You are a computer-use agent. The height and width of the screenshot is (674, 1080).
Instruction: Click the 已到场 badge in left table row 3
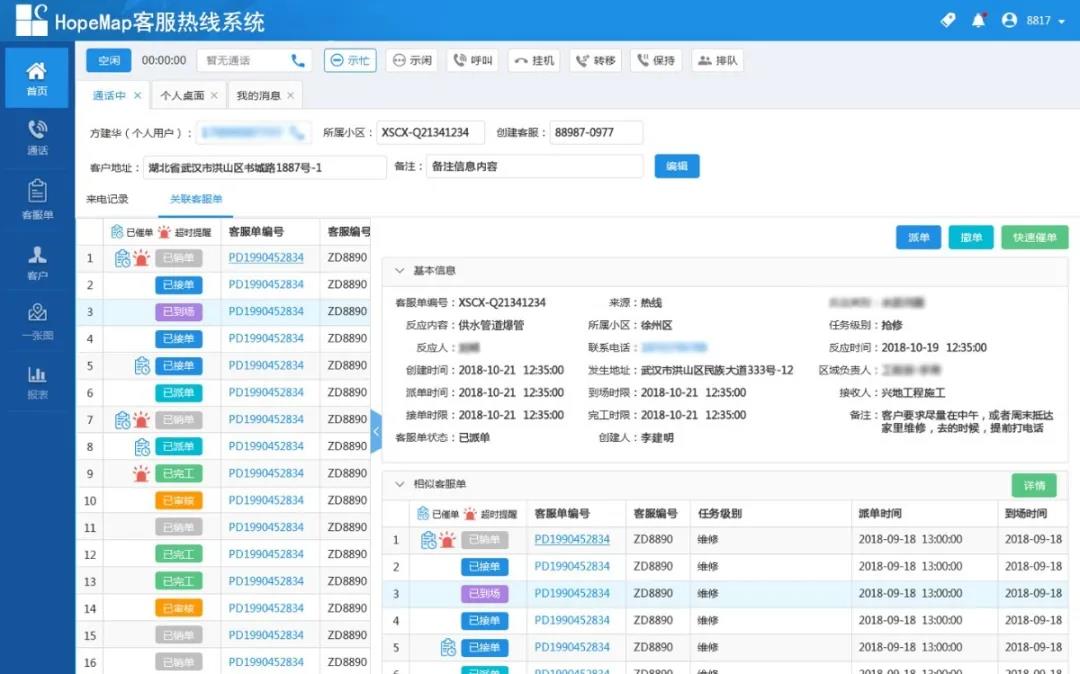click(x=178, y=312)
